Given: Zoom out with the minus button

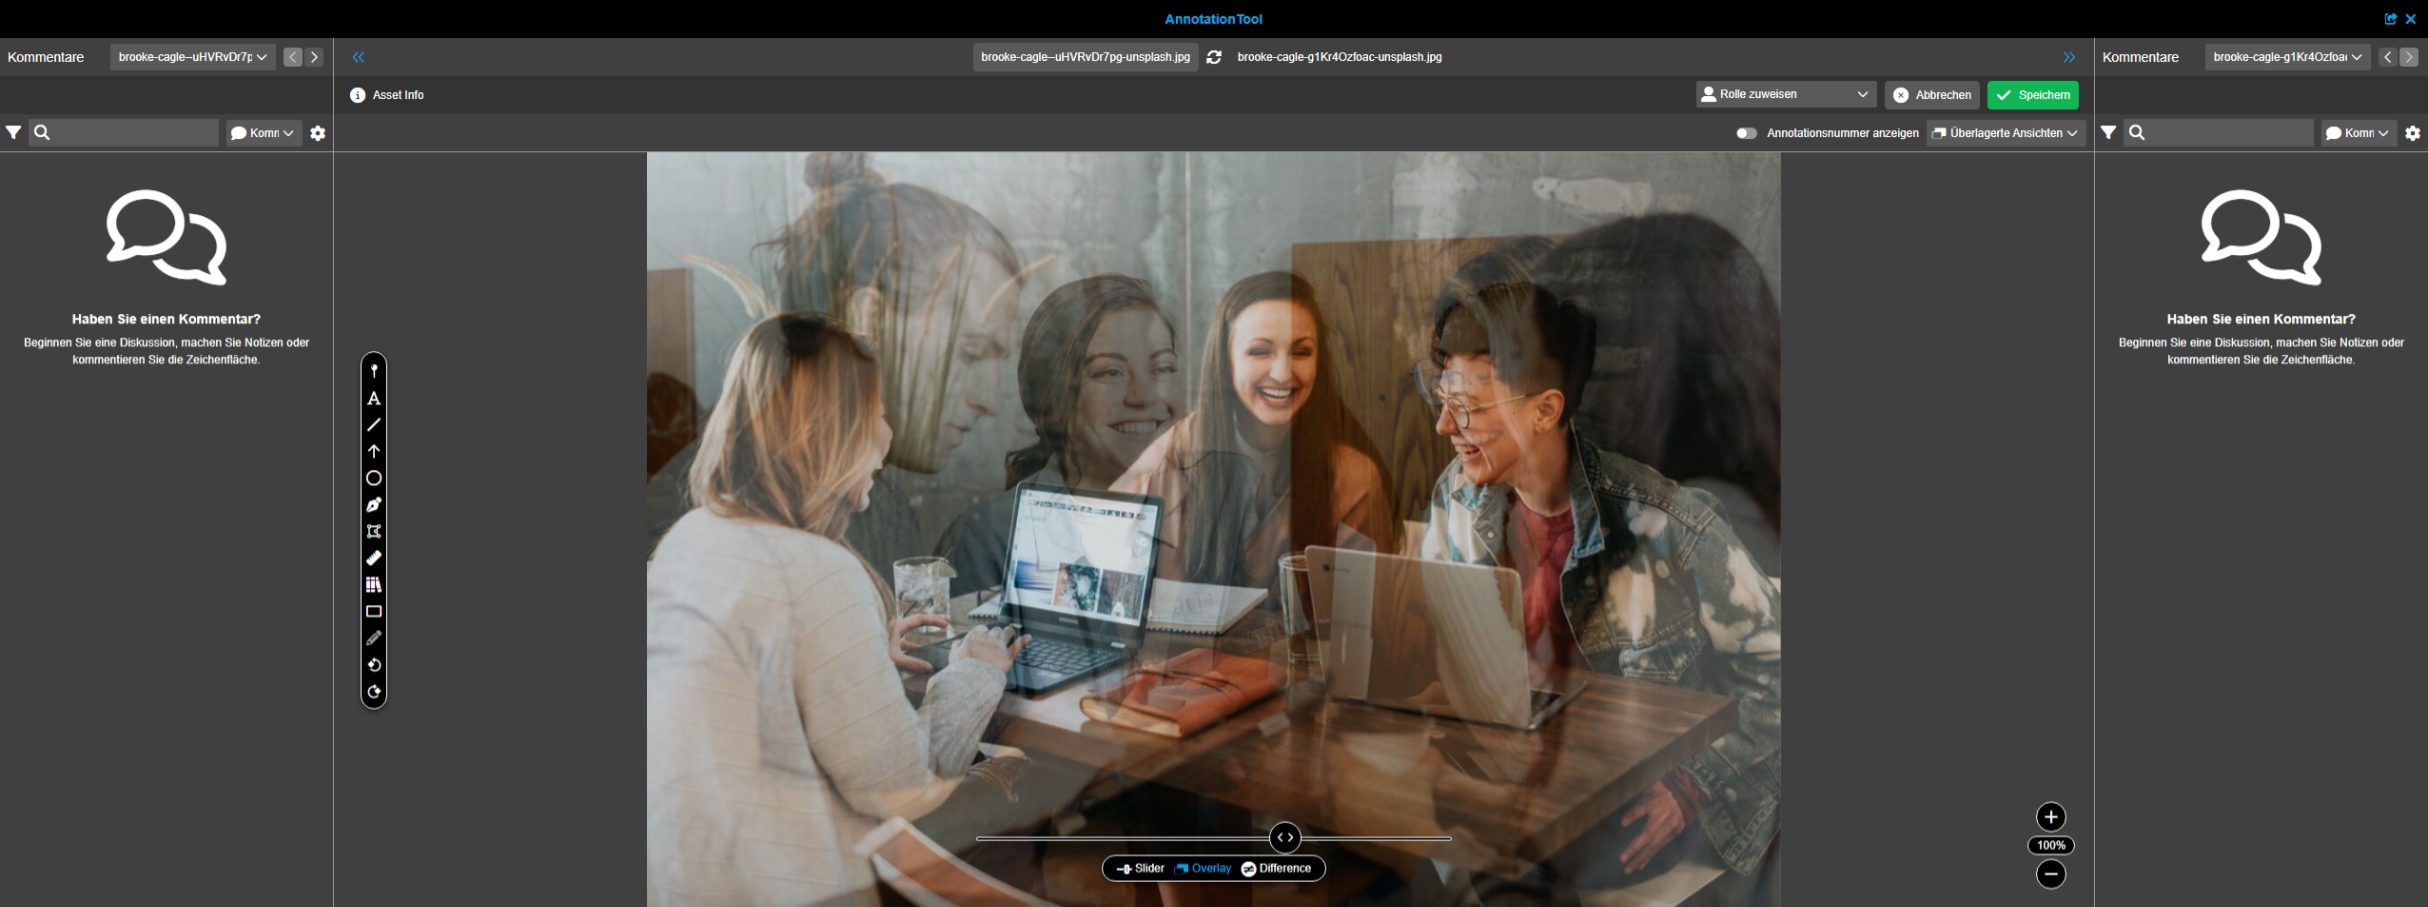Looking at the screenshot, I should [x=2051, y=874].
